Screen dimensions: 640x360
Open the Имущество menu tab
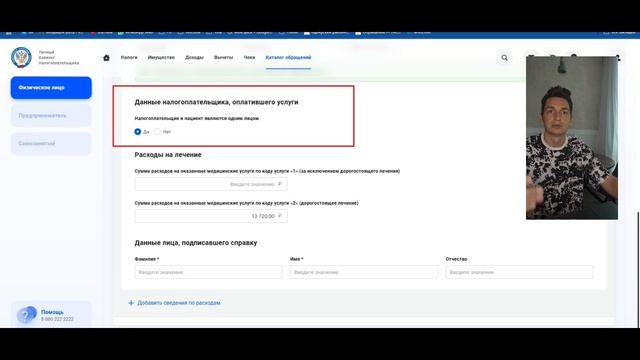(161, 58)
